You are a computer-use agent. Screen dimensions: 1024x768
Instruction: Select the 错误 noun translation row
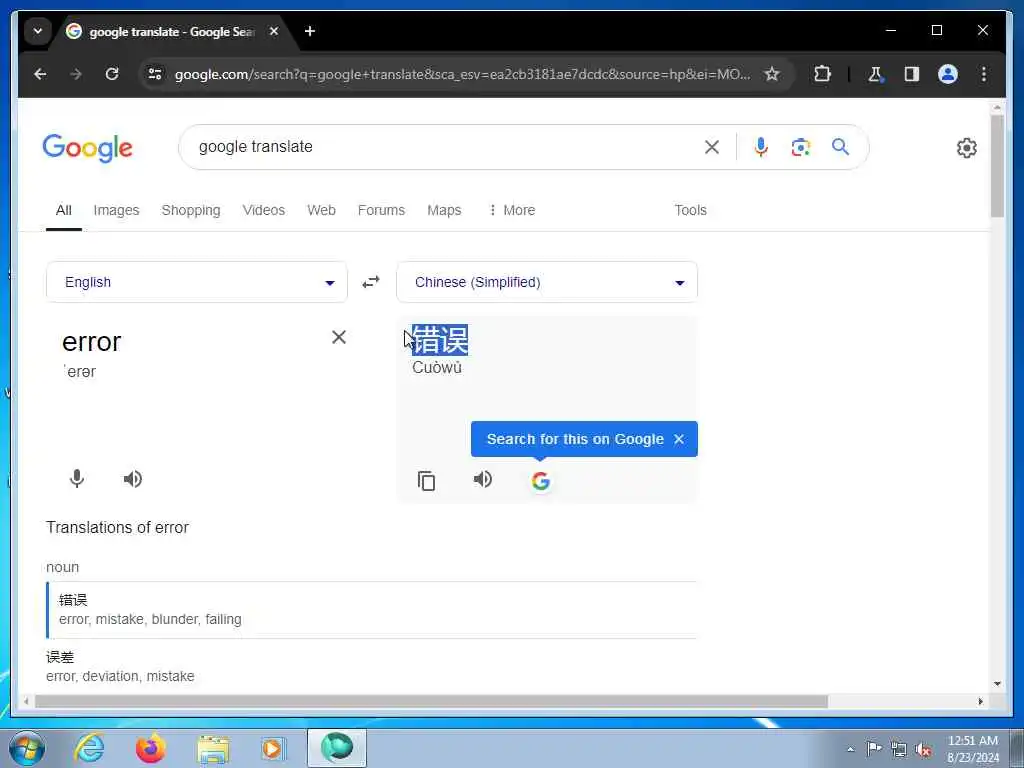tap(372, 609)
